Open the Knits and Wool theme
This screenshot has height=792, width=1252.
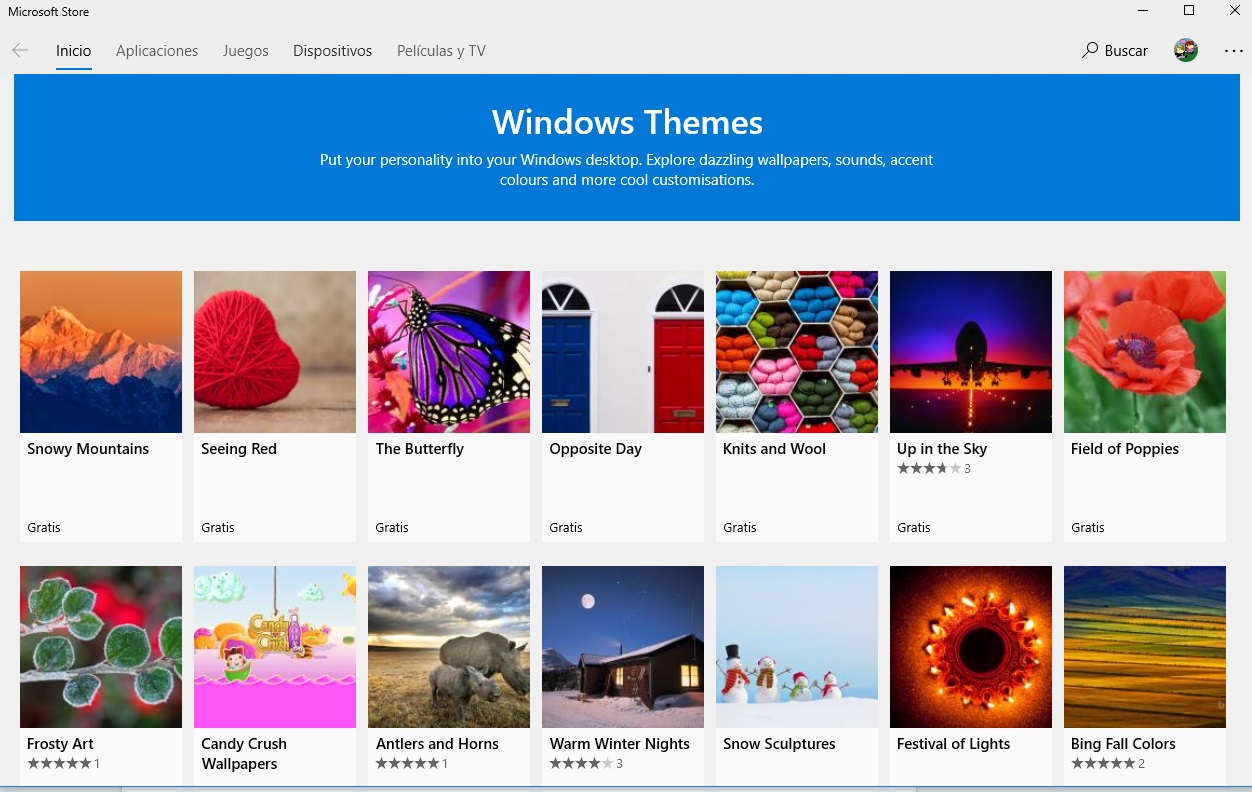tap(796, 351)
